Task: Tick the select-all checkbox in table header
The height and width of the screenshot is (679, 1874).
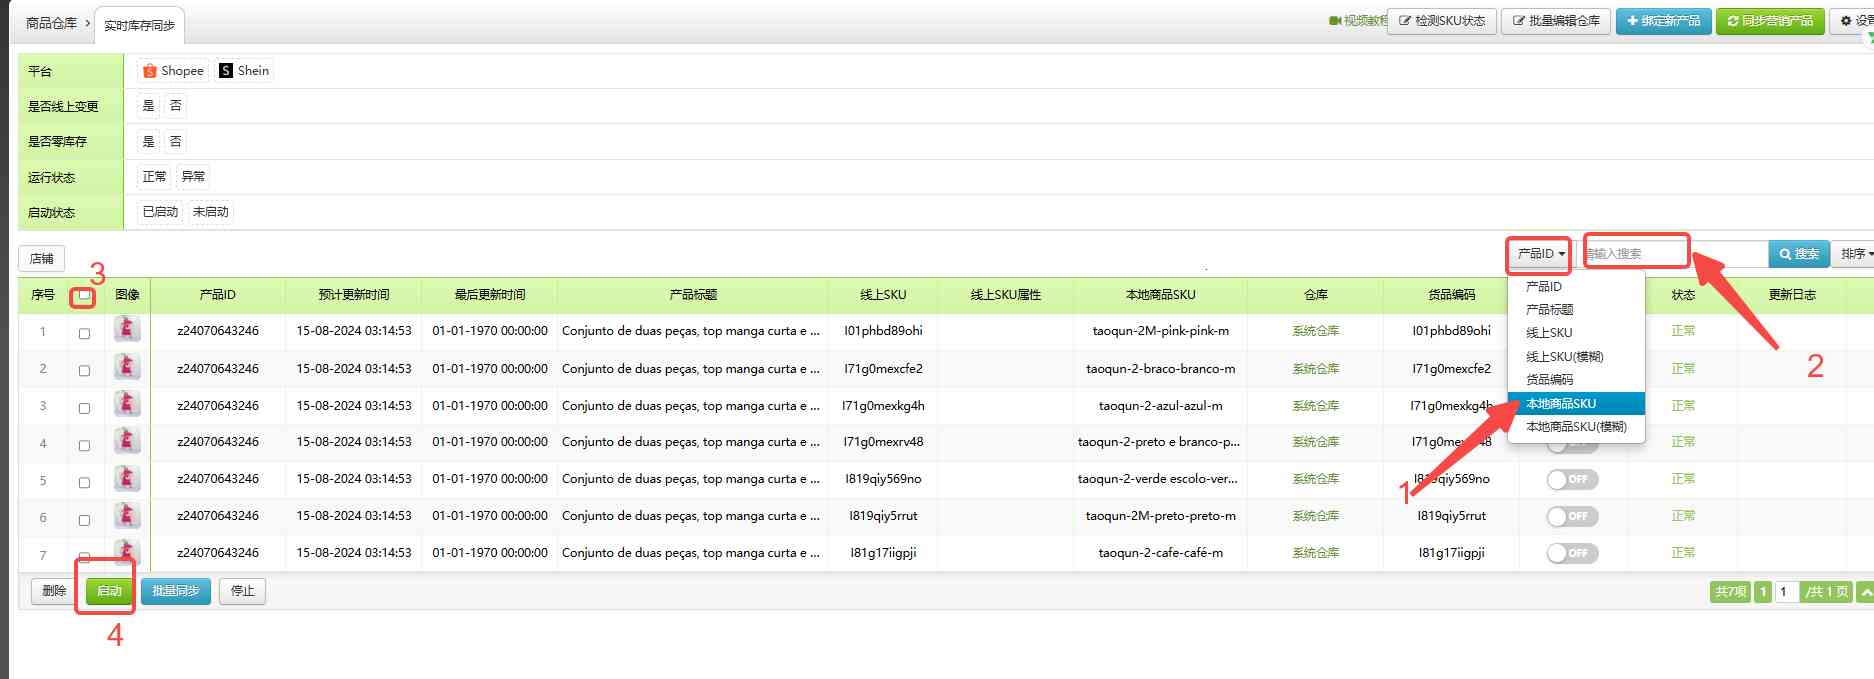Action: click(x=84, y=296)
